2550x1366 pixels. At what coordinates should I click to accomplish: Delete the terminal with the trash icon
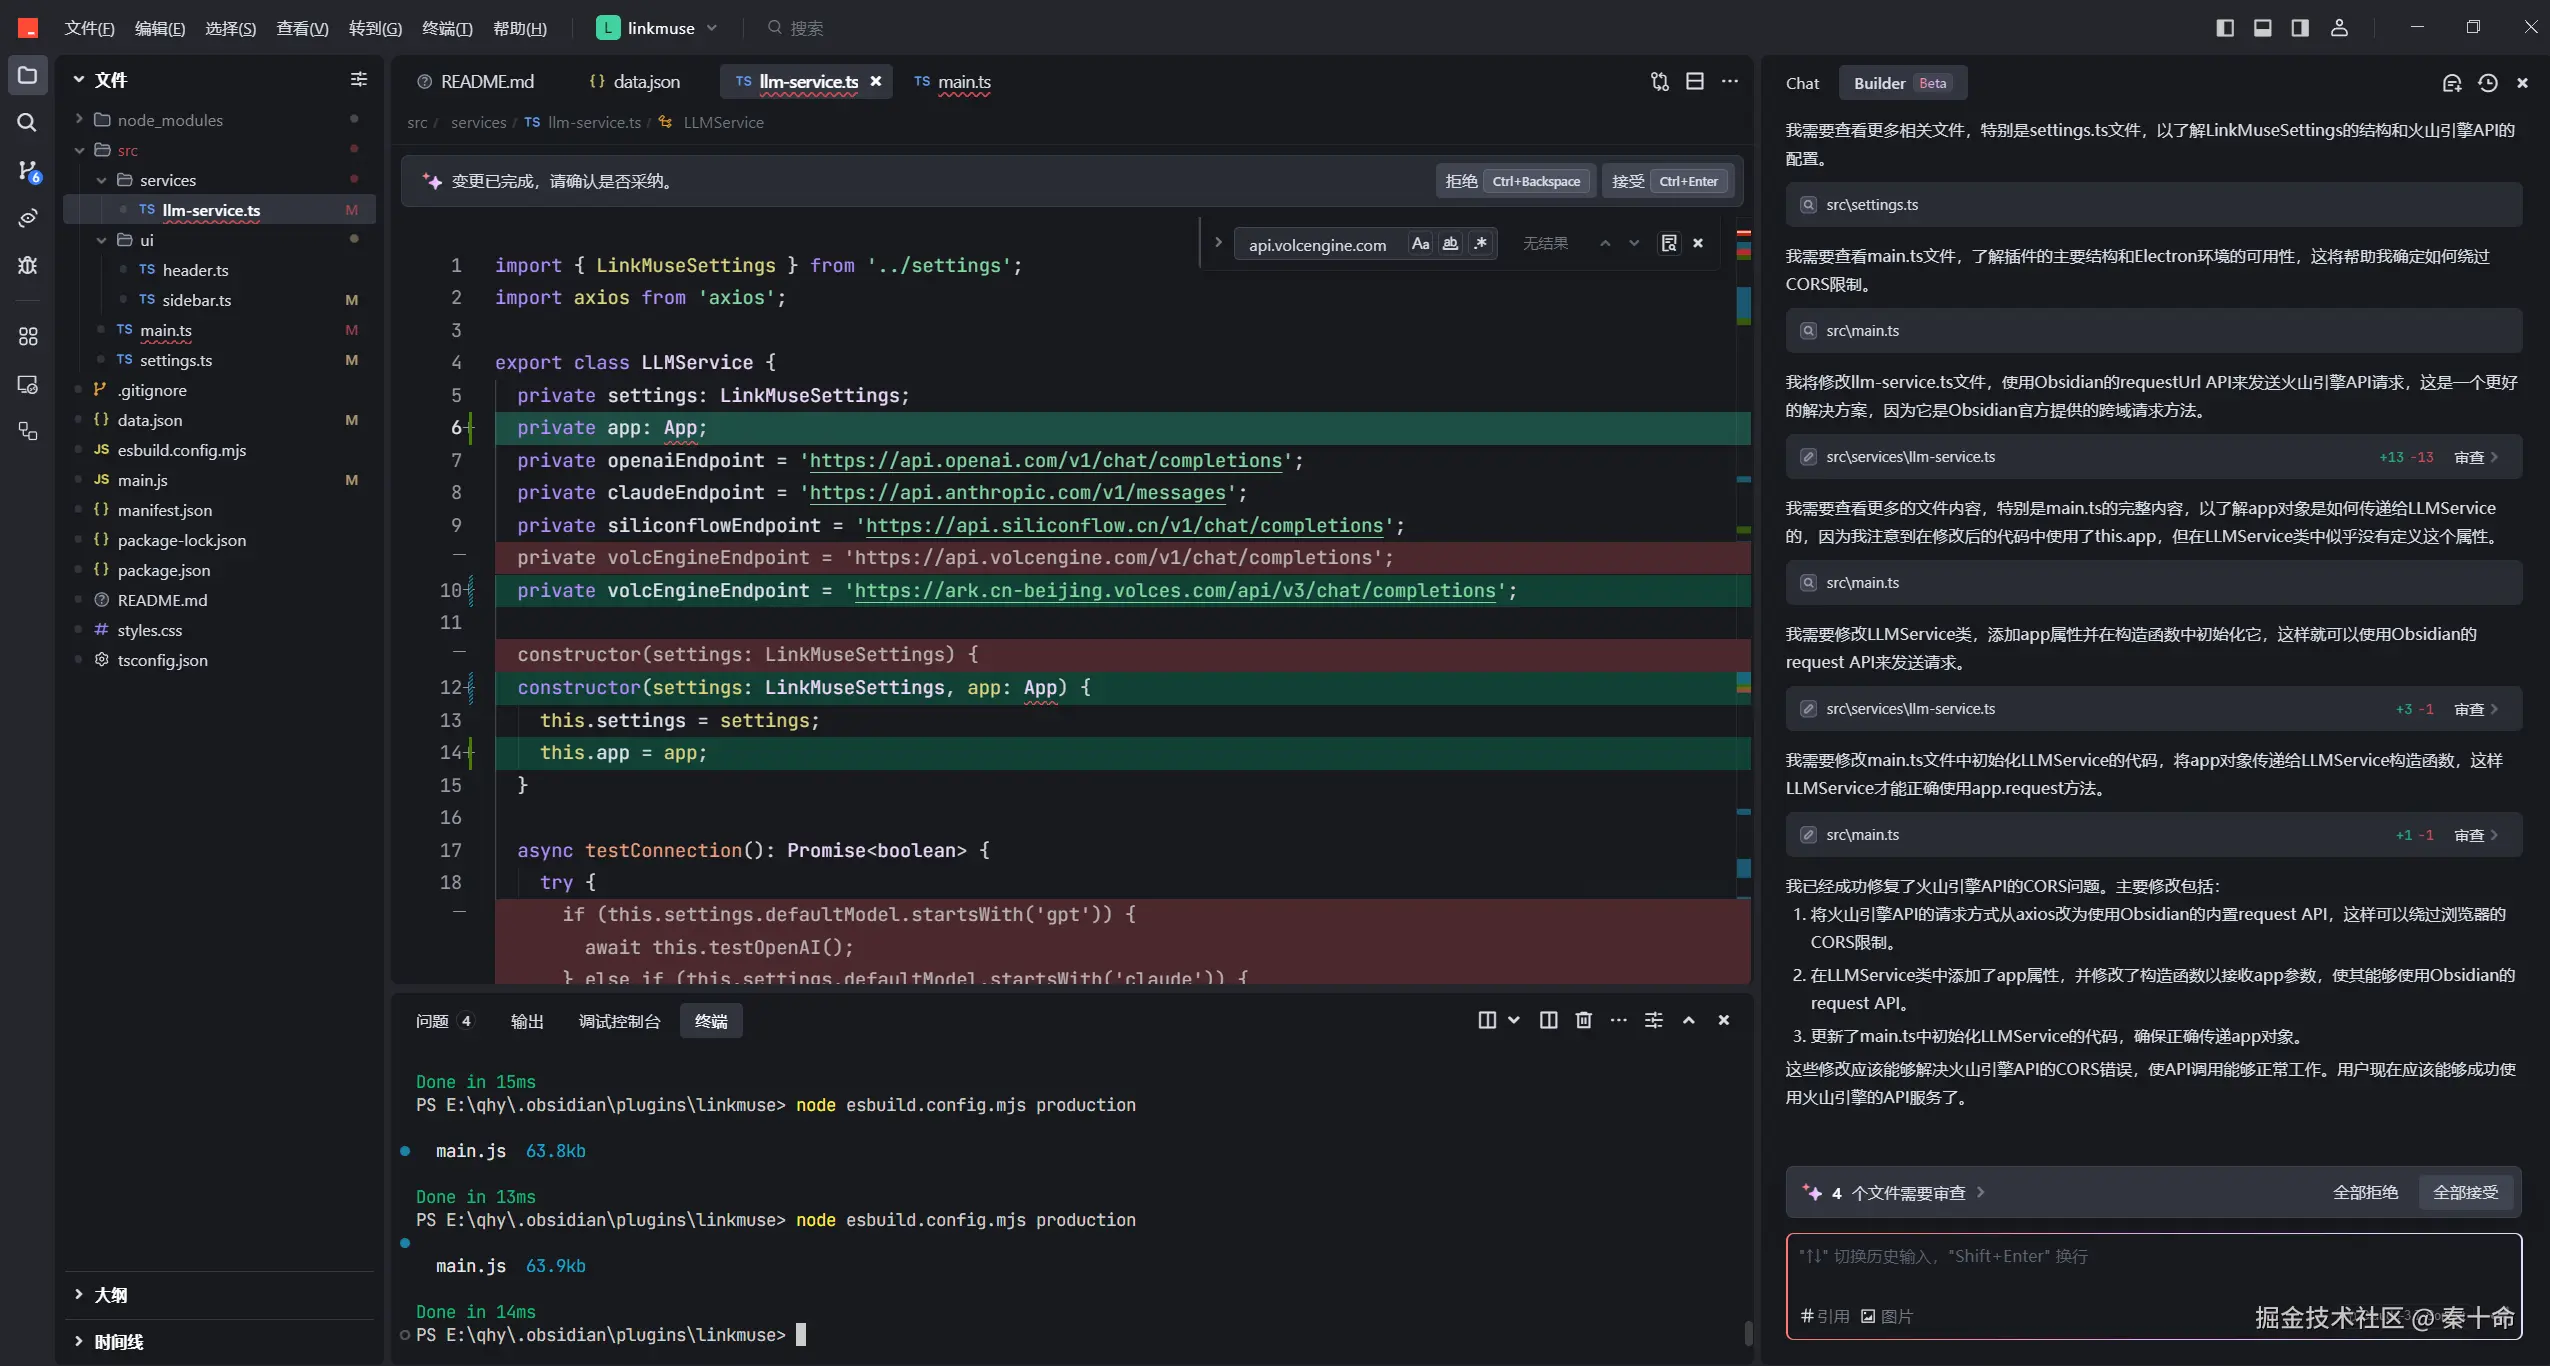(x=1583, y=1020)
